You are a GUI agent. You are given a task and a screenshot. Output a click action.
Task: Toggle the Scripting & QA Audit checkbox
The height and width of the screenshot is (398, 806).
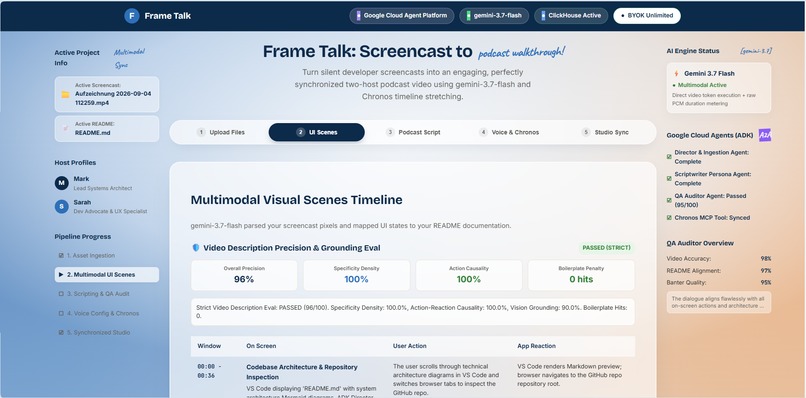tap(61, 294)
